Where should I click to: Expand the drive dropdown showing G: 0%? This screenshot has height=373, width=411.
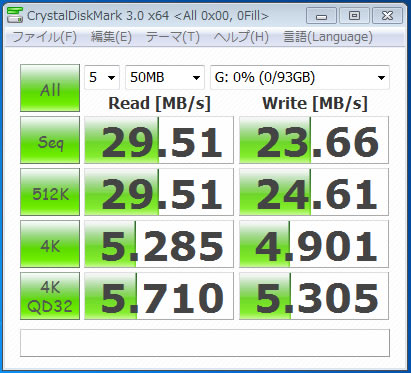(300, 77)
